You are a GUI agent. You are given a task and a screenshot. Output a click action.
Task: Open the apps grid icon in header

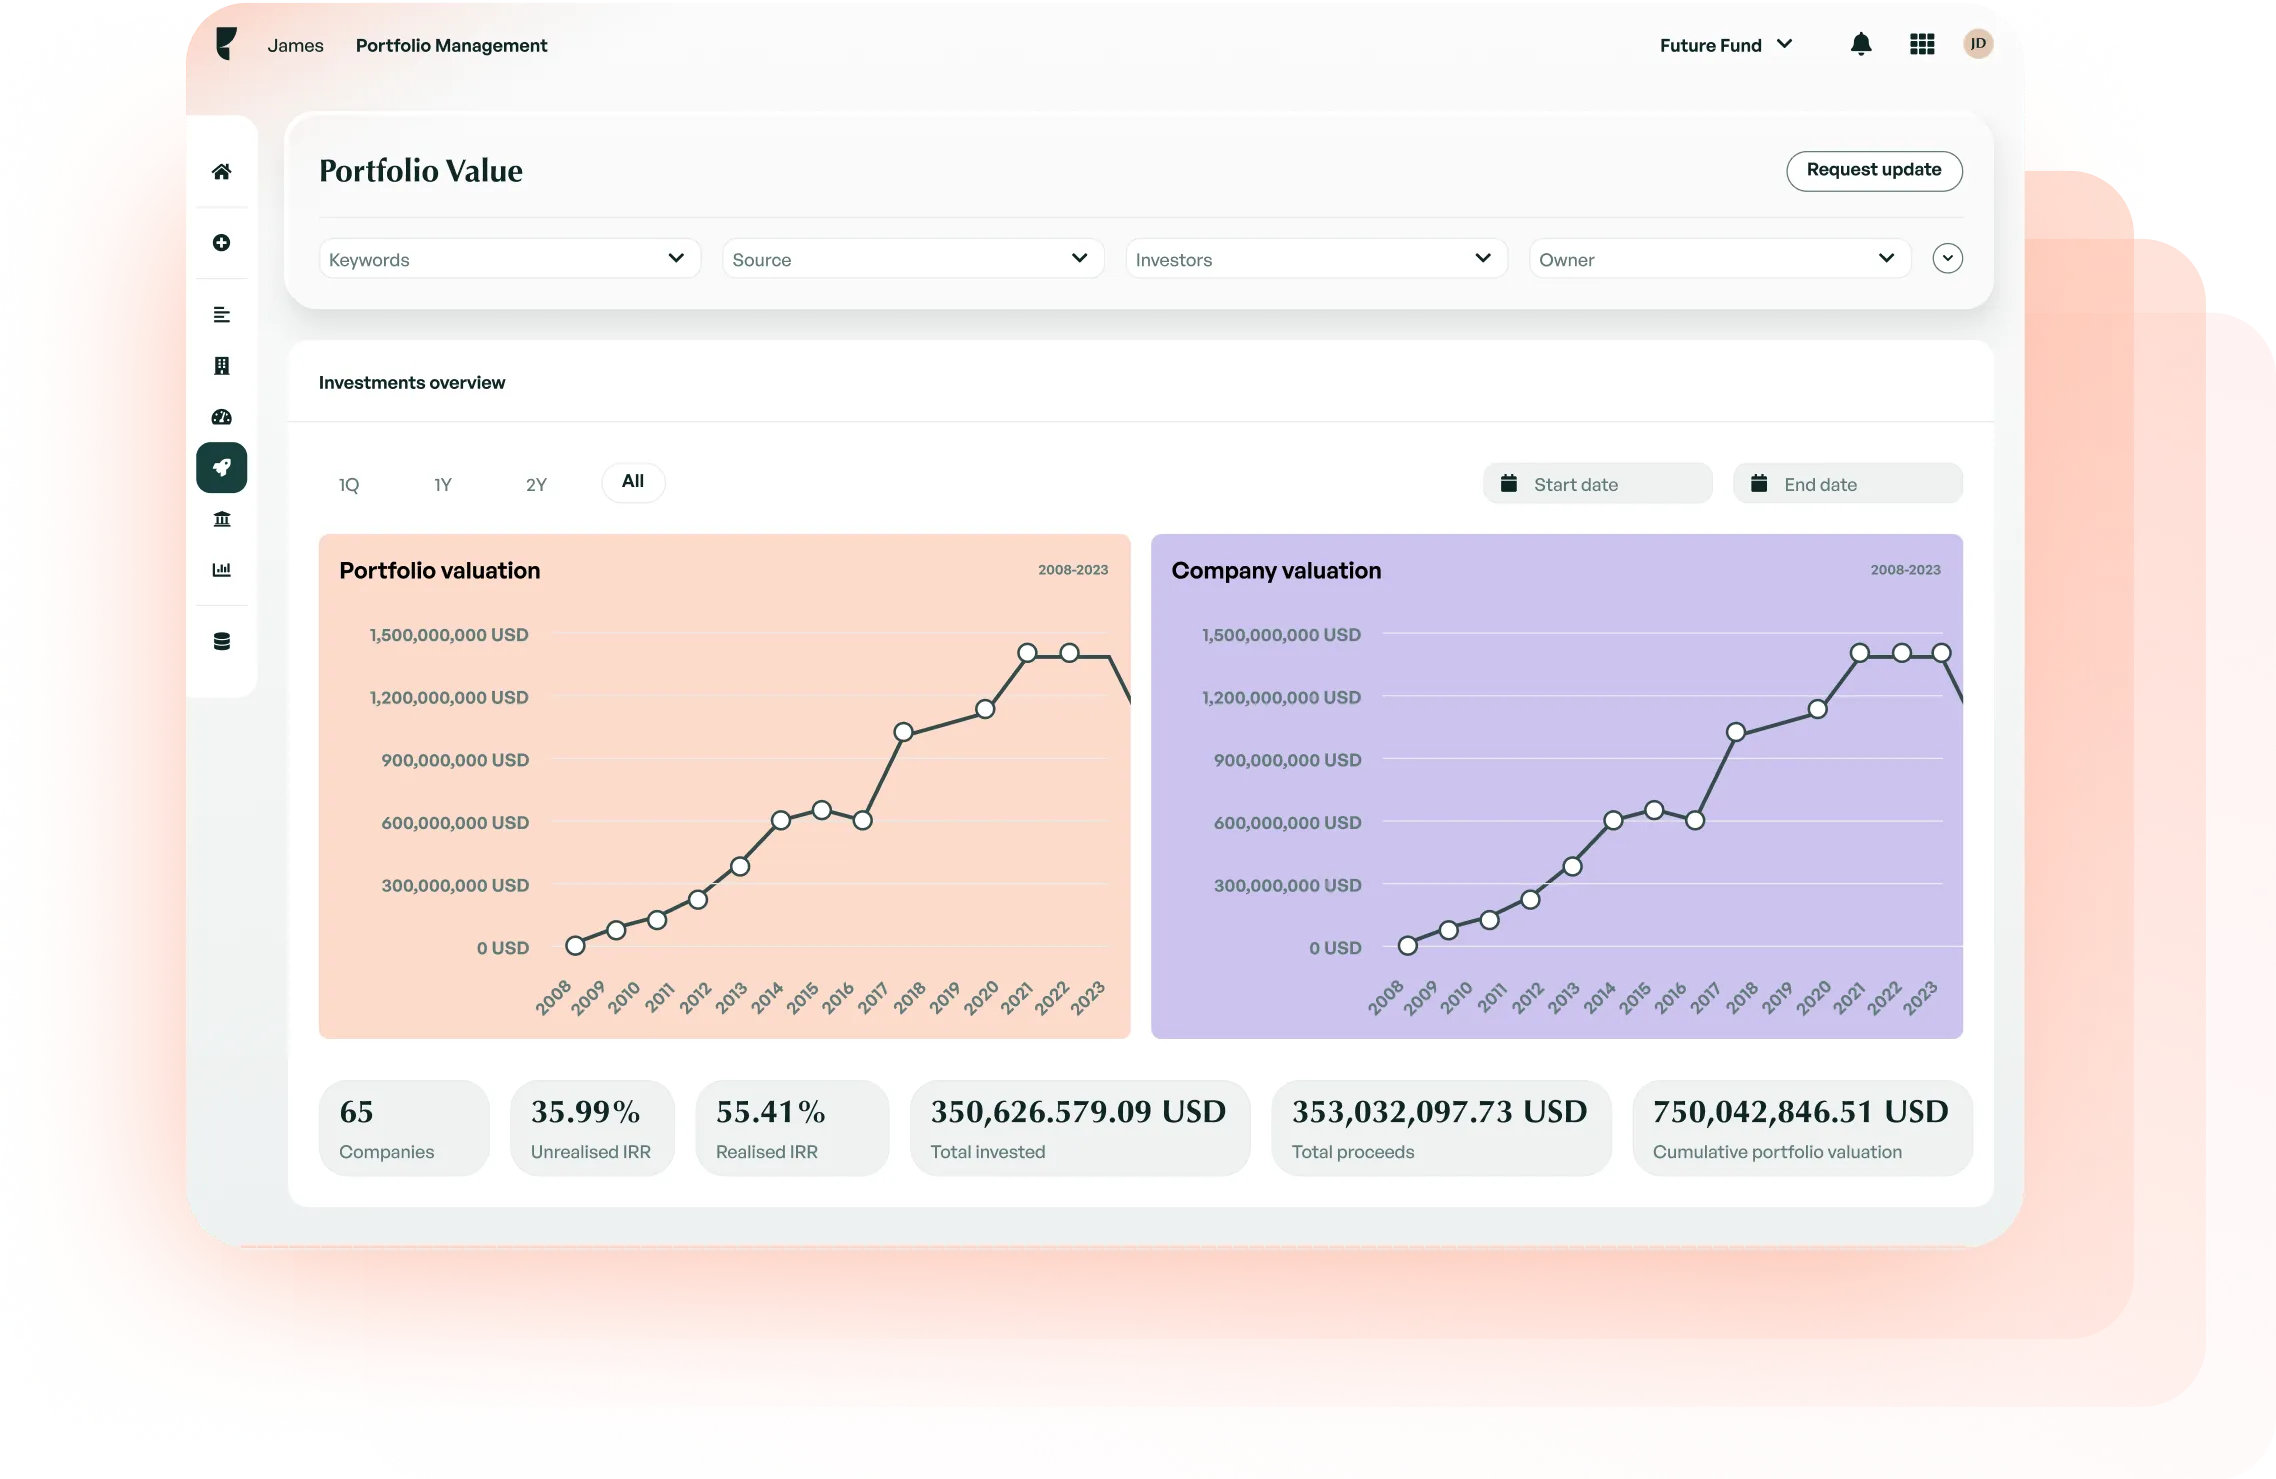click(1921, 44)
